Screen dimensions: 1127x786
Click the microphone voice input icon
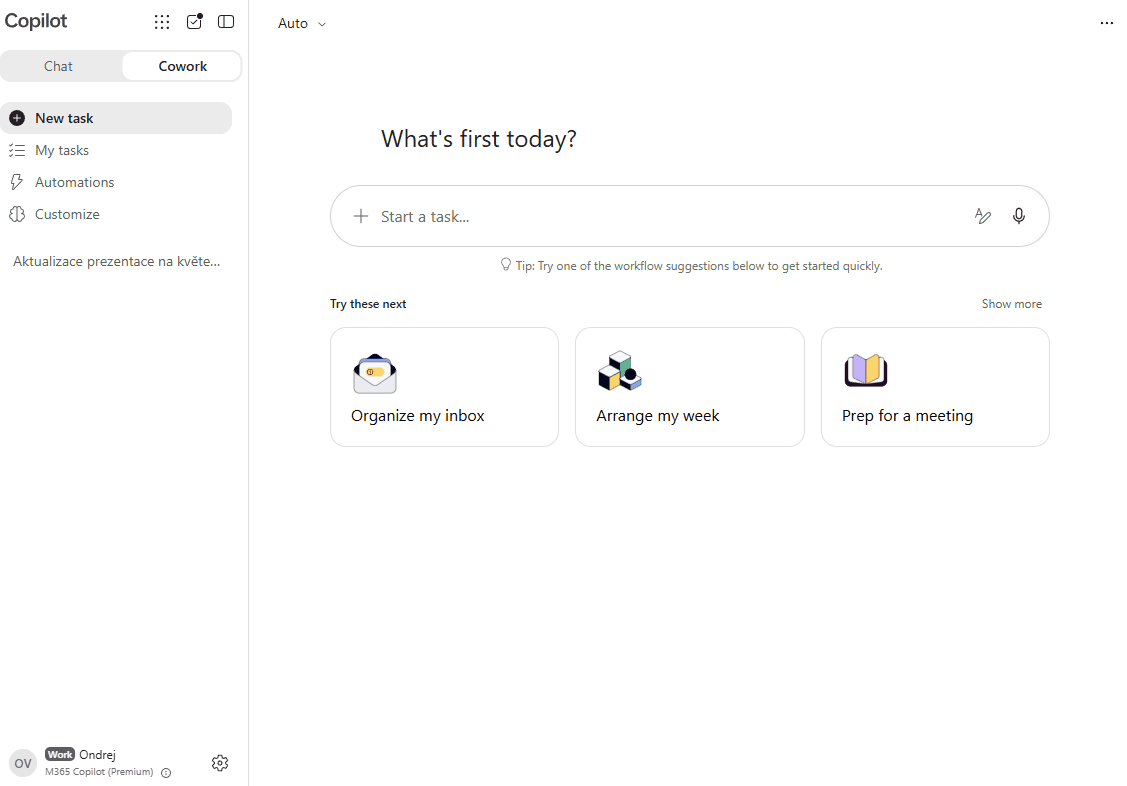click(1018, 216)
